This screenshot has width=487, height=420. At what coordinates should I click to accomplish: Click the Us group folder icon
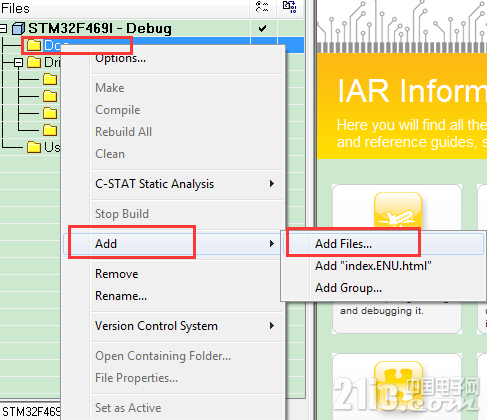click(34, 147)
